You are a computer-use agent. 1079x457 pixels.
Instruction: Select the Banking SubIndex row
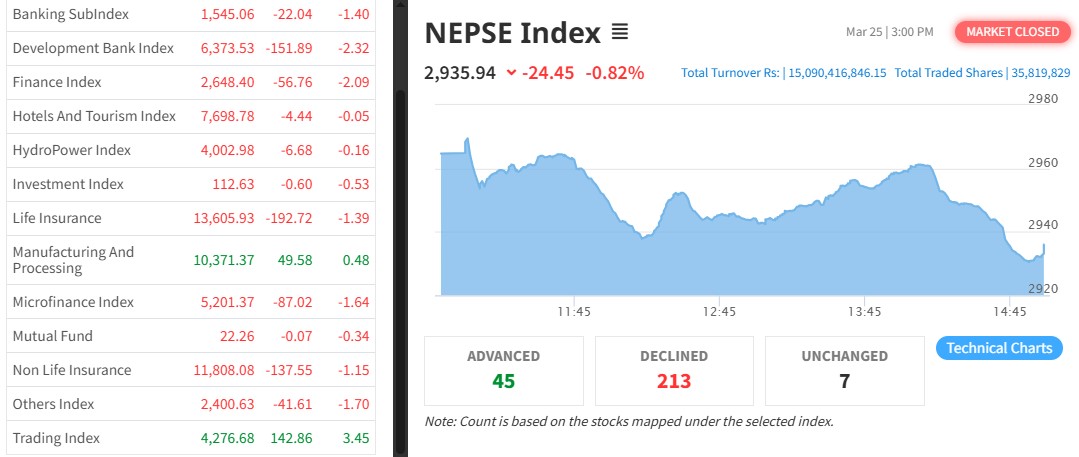point(70,15)
